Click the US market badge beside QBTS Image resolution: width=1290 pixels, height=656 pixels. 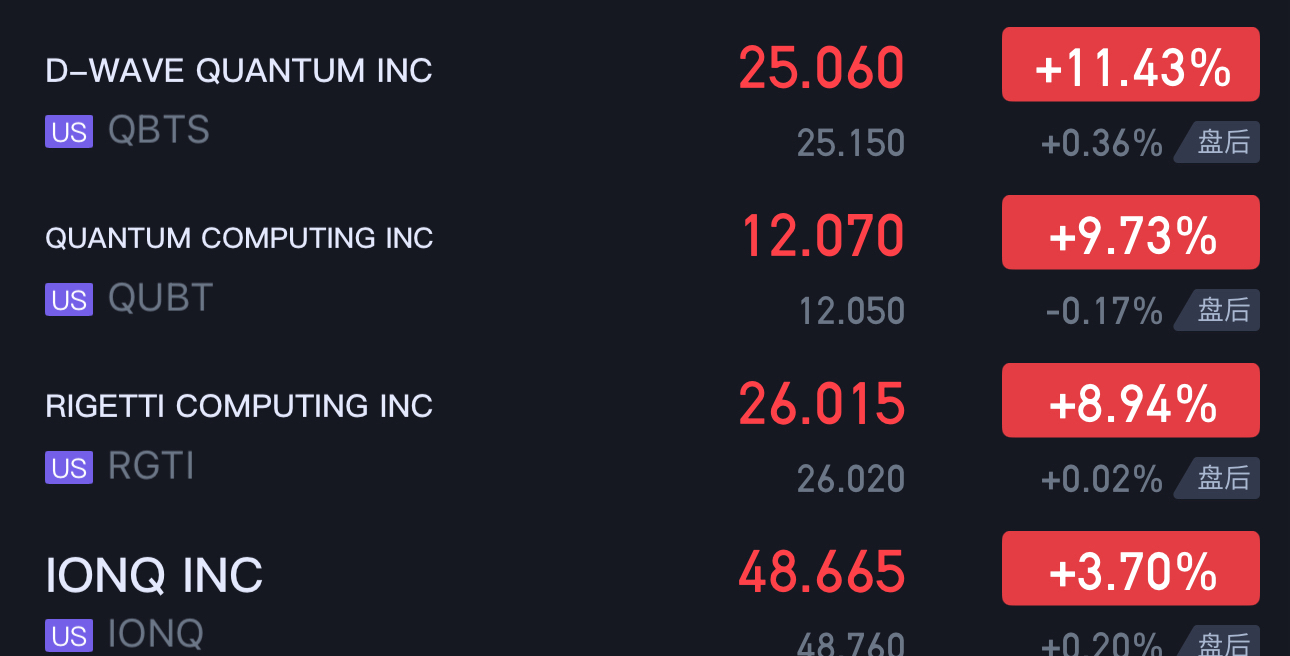point(69,132)
